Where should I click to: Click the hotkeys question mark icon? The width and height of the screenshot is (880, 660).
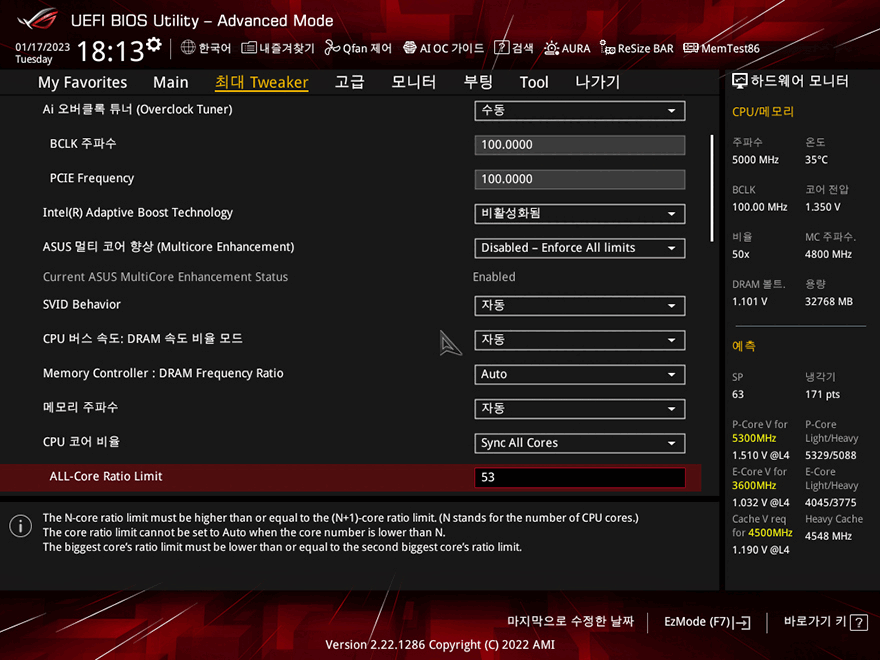[x=859, y=622]
